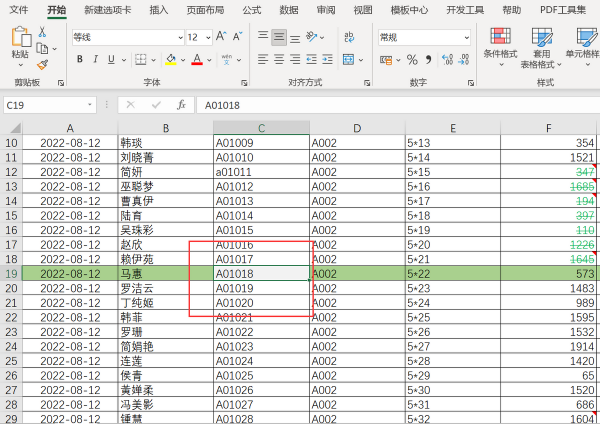The image size is (600, 424).
Task: Align text right
Action: tap(295, 59)
